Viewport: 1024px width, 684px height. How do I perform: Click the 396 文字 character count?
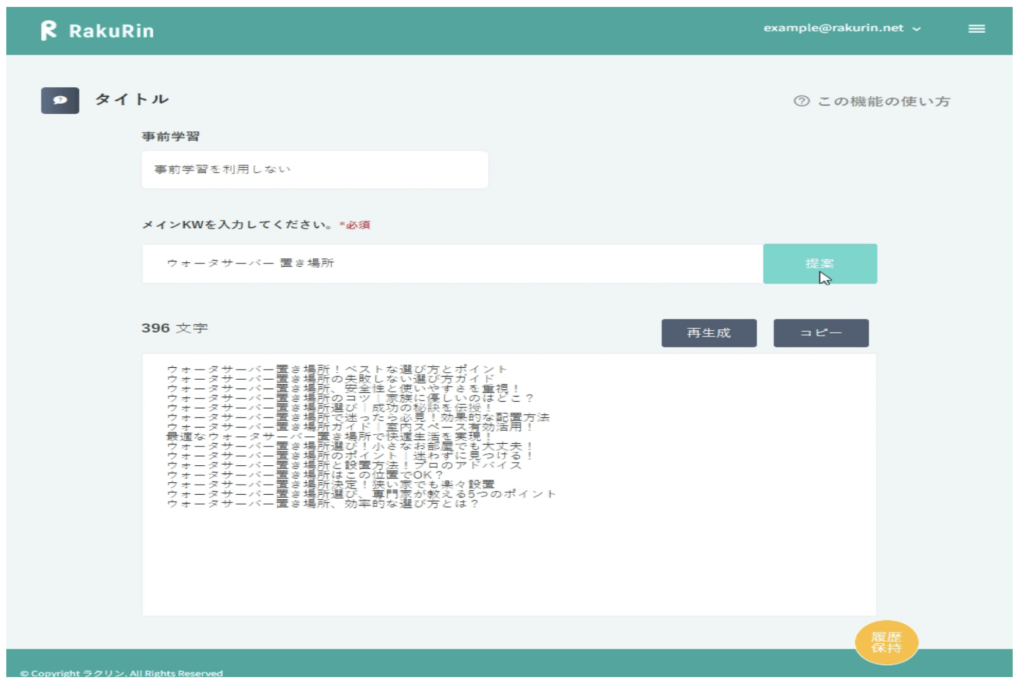(x=175, y=328)
